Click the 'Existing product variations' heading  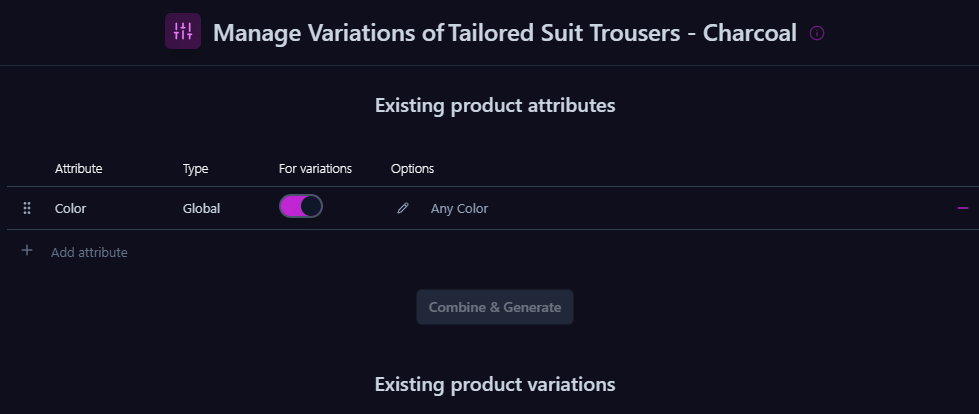click(x=494, y=384)
